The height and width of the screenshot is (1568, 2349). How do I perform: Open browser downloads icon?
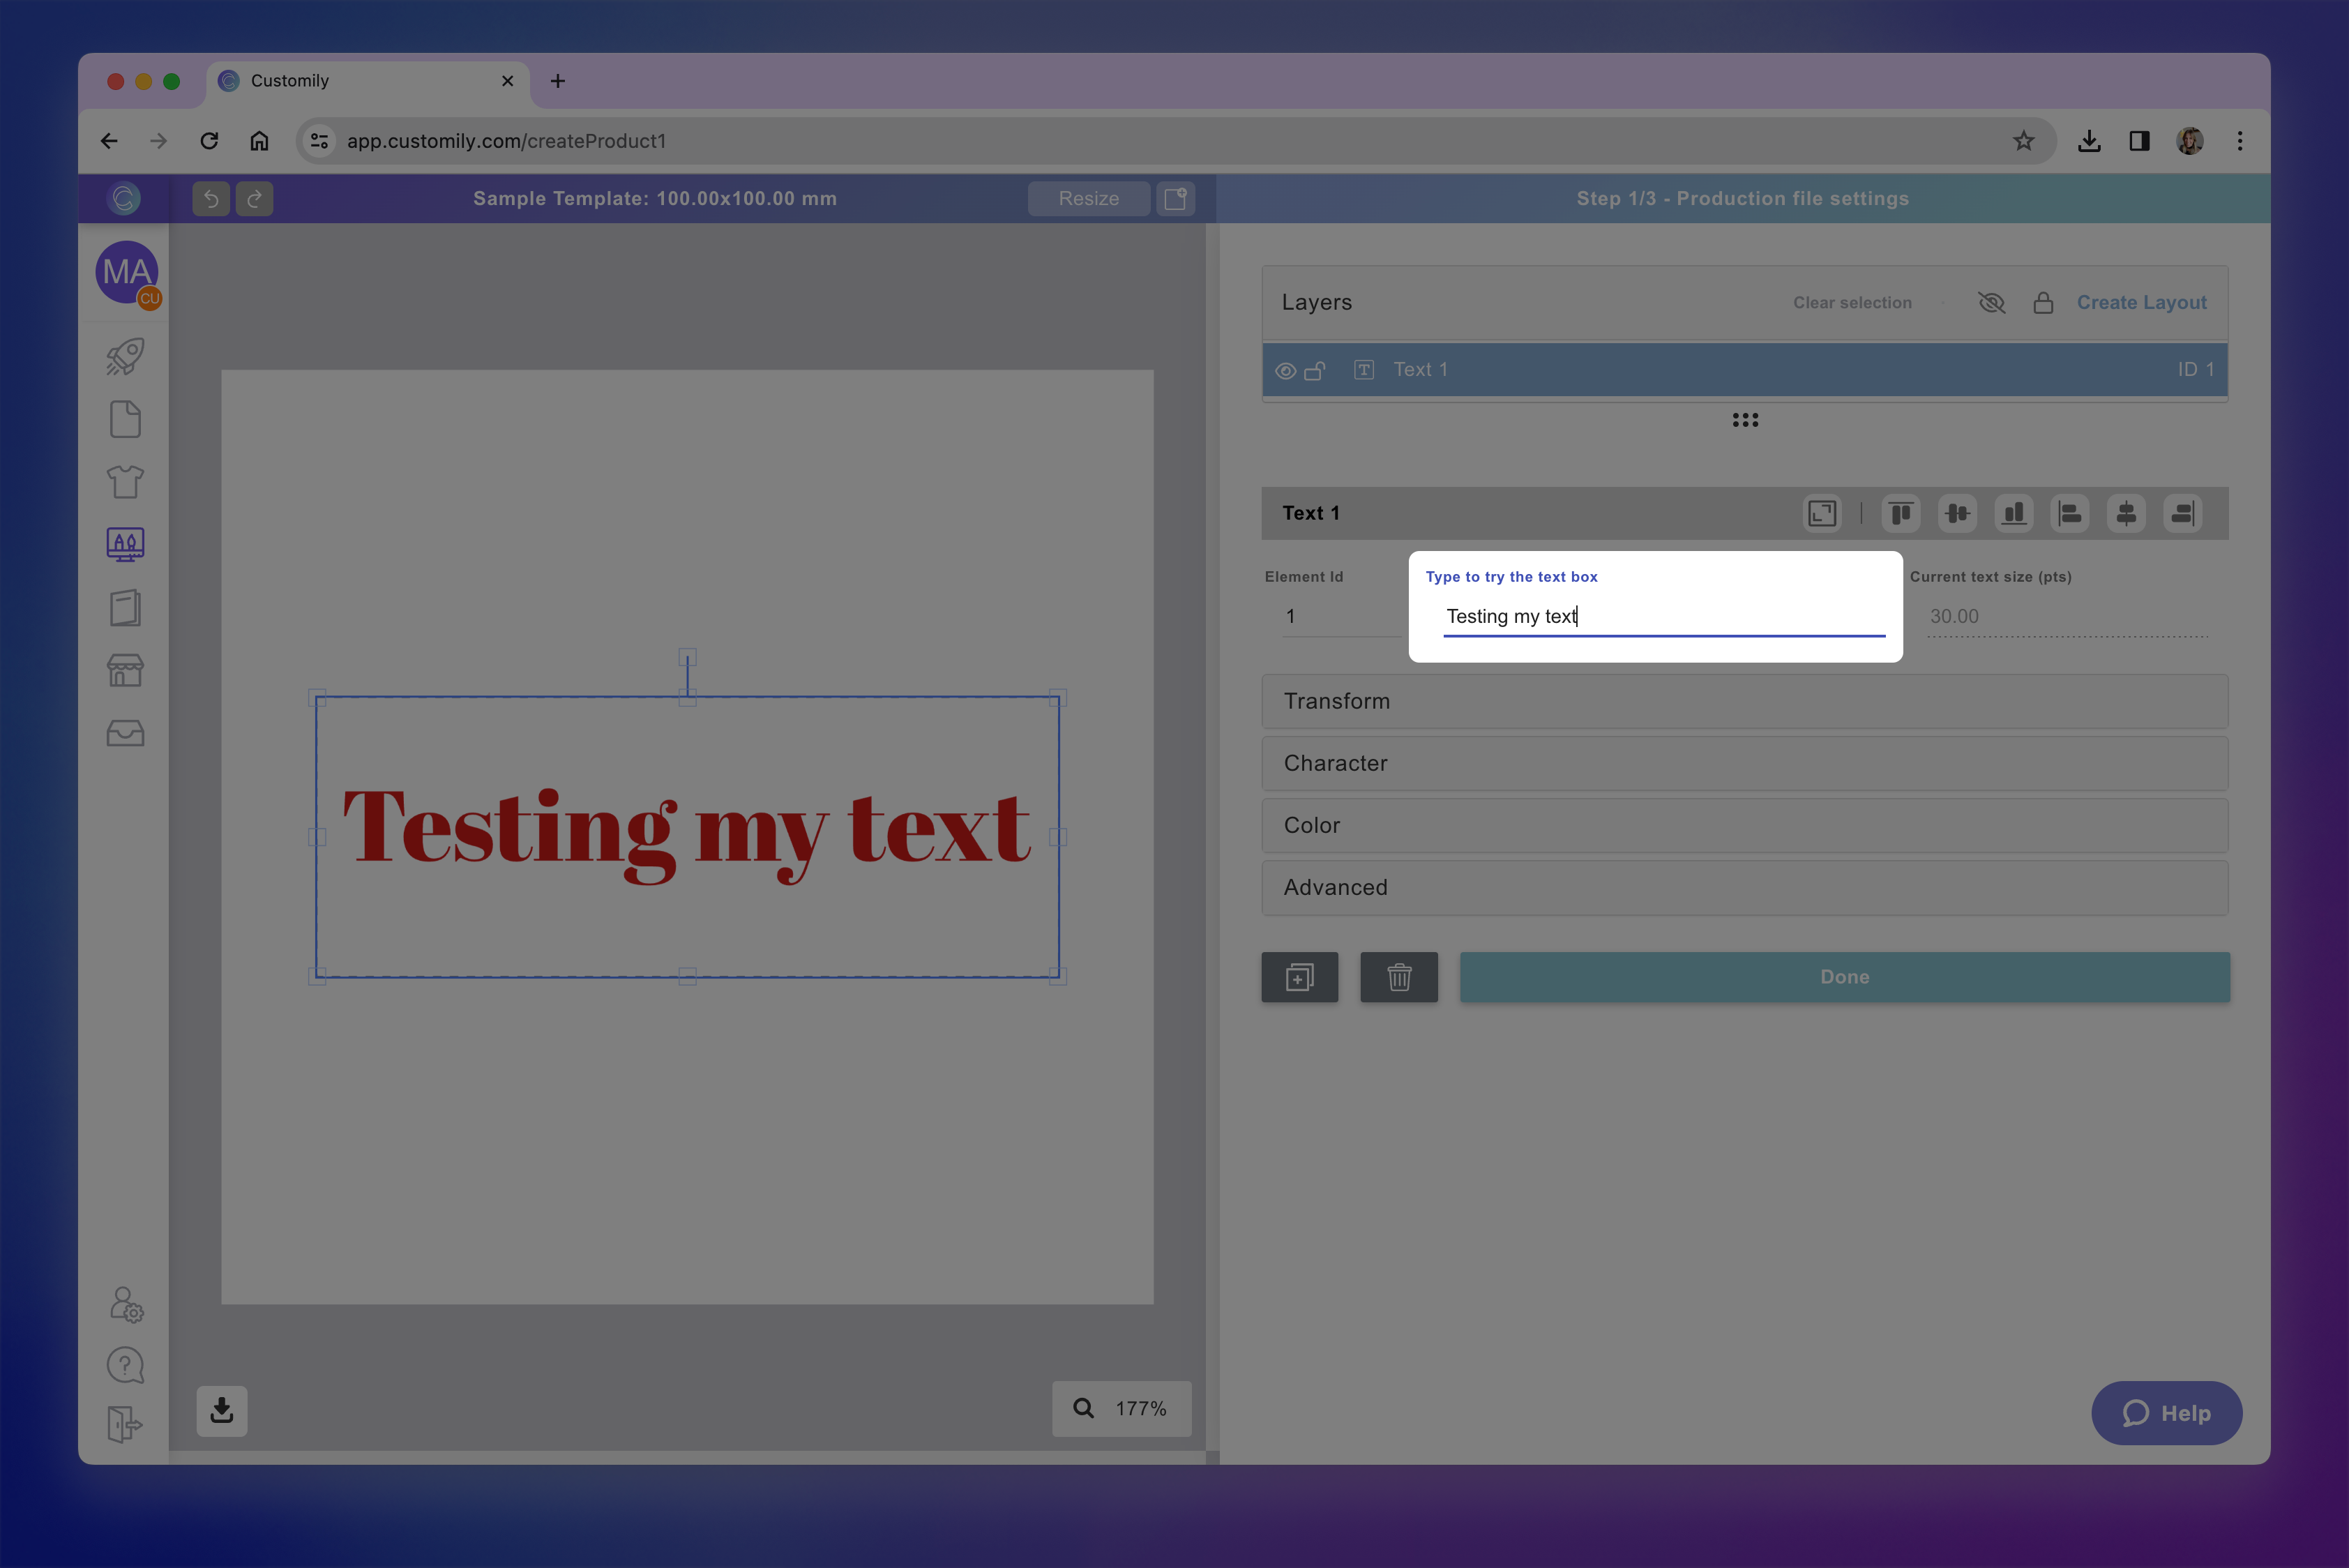click(2089, 141)
